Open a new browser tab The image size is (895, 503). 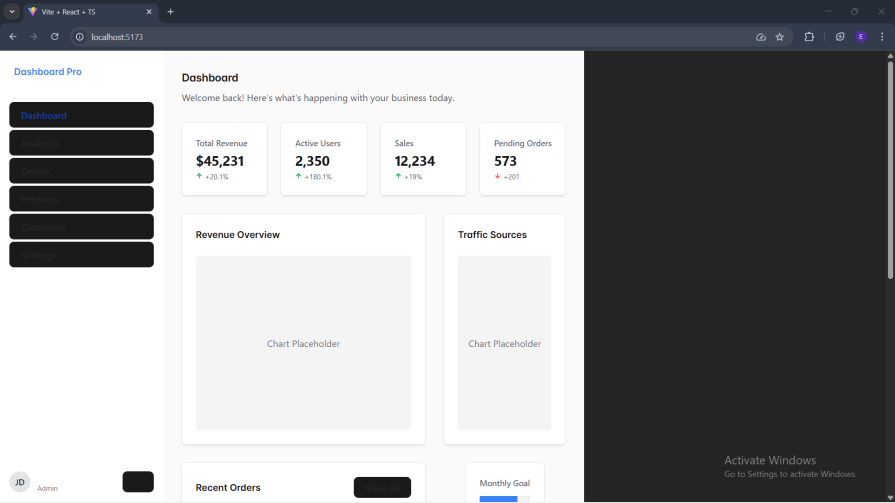click(170, 12)
